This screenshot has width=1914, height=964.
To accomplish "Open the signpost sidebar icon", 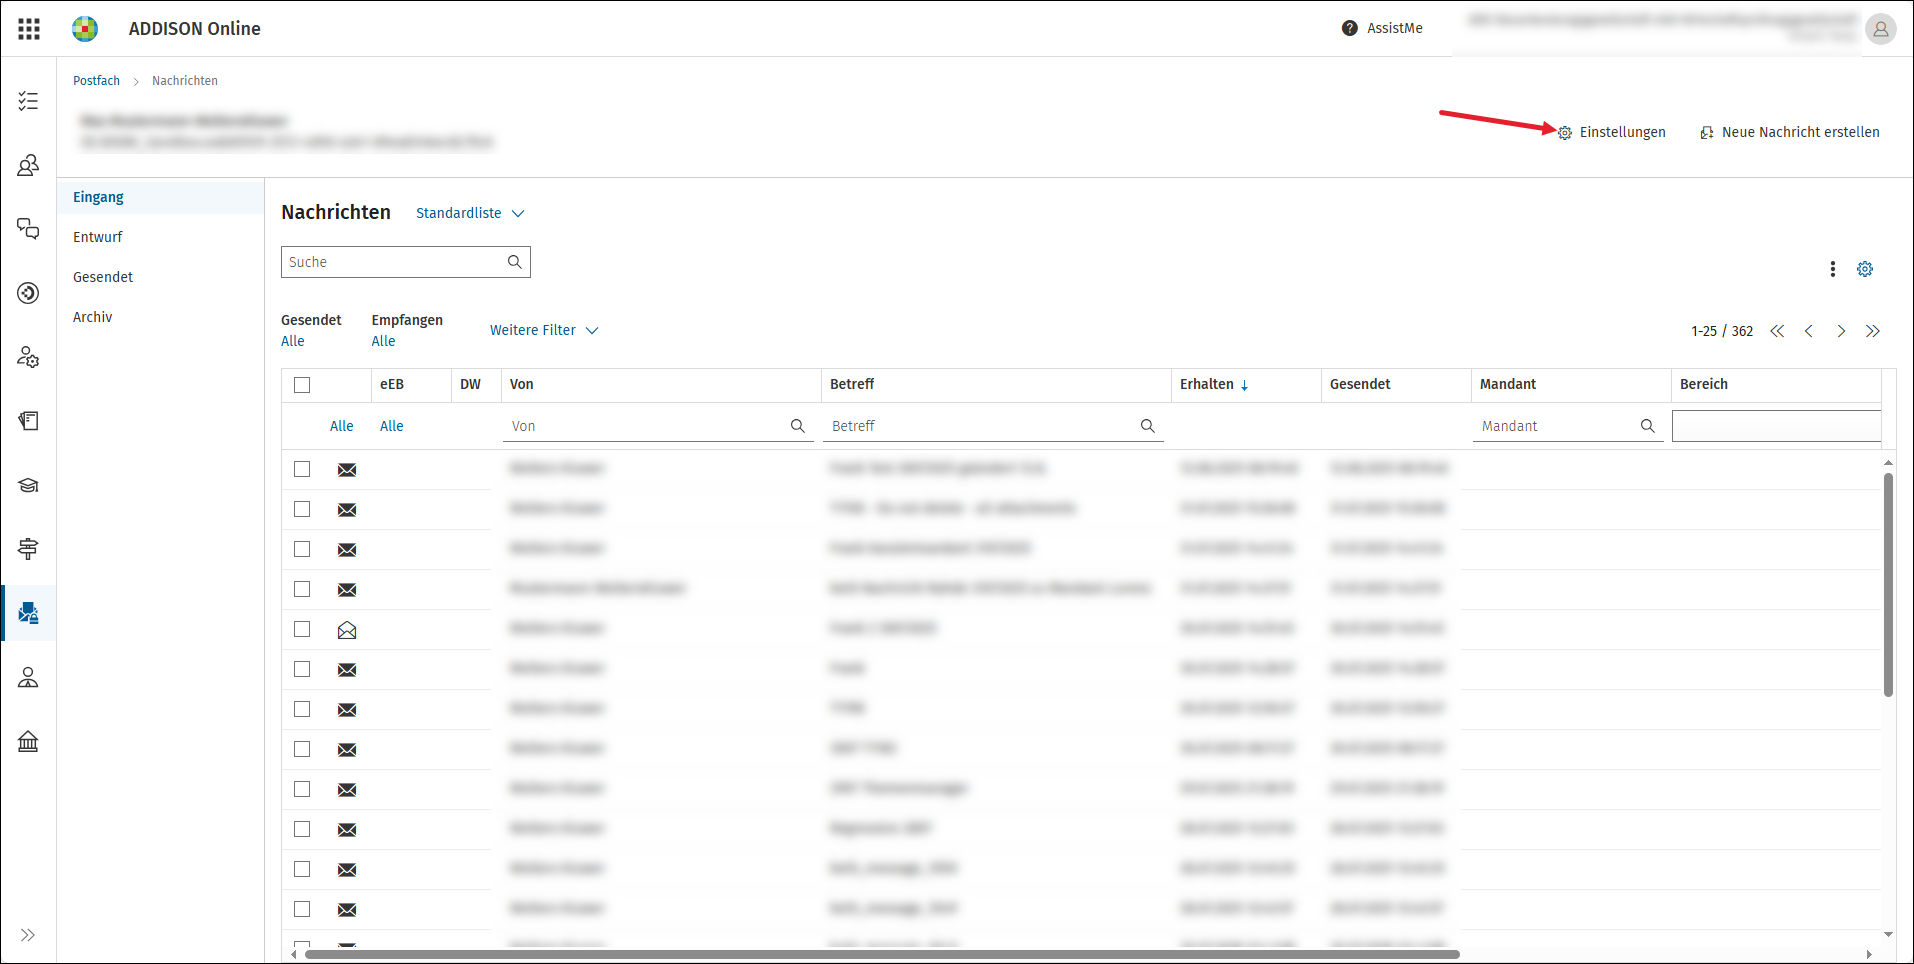I will (28, 549).
